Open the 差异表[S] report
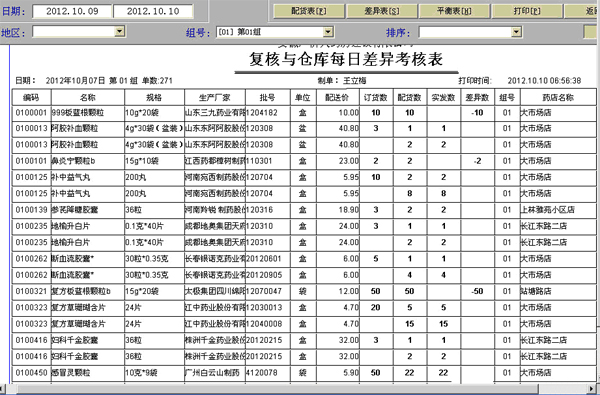This screenshot has height=395, width=600. [x=382, y=11]
